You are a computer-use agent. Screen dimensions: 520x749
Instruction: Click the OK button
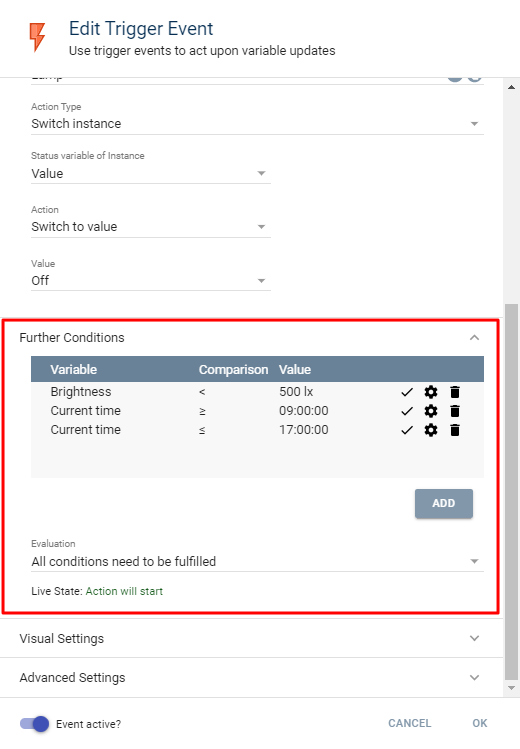[x=480, y=723]
